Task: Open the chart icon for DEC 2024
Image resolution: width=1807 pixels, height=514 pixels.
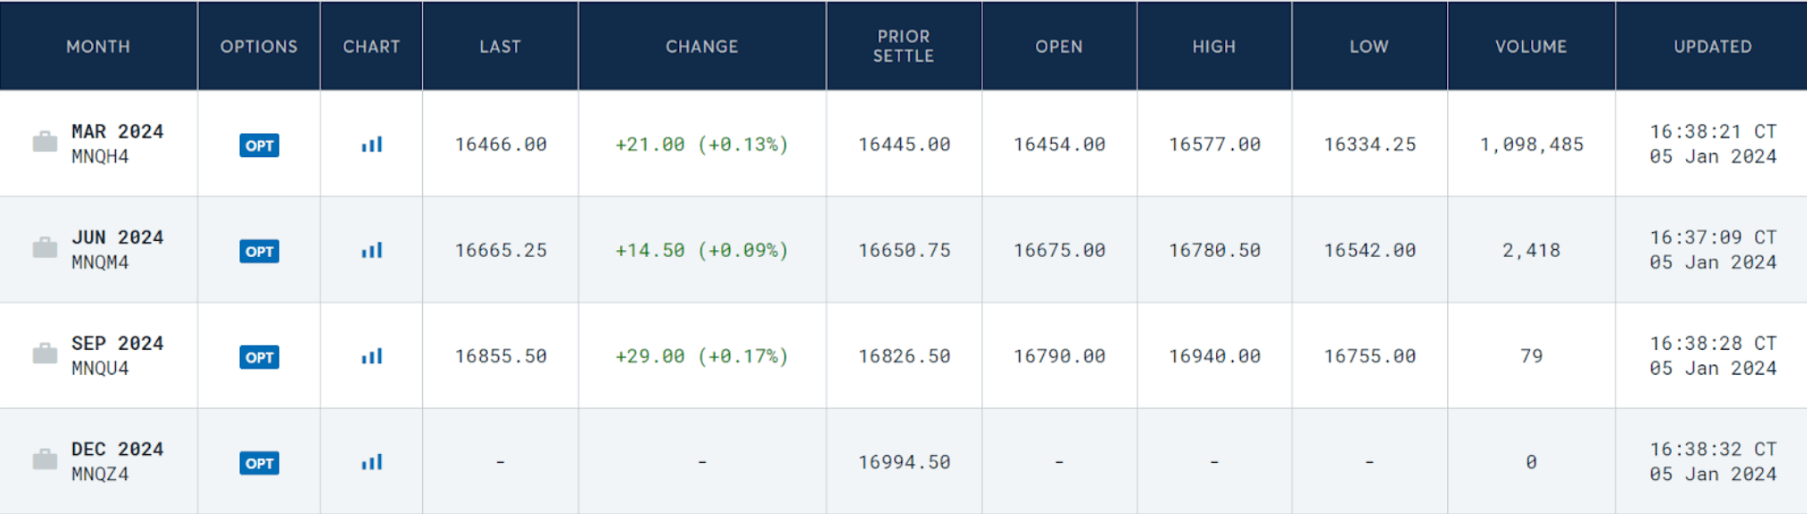Action: (x=372, y=463)
